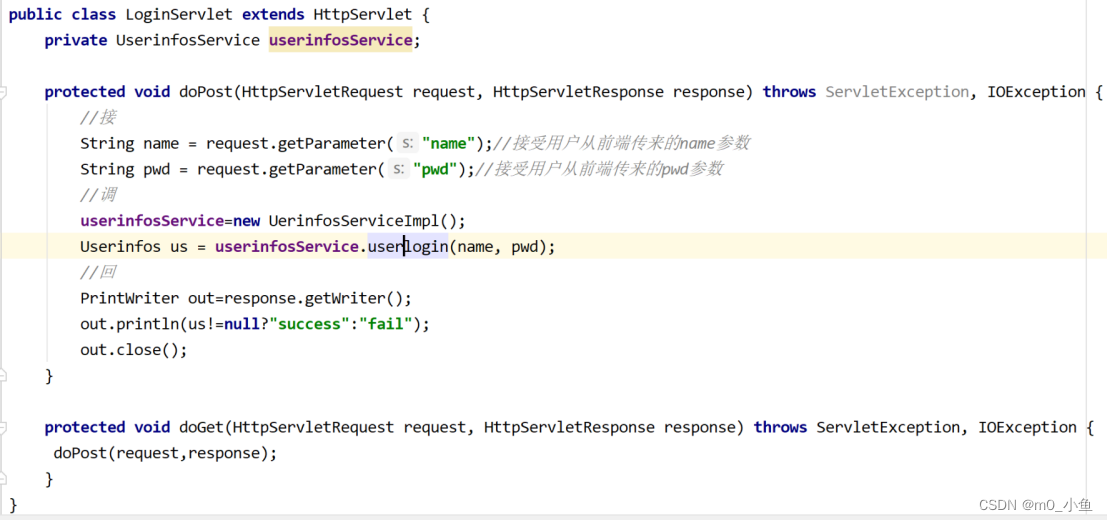Click the "name" string literal

(x=449, y=144)
